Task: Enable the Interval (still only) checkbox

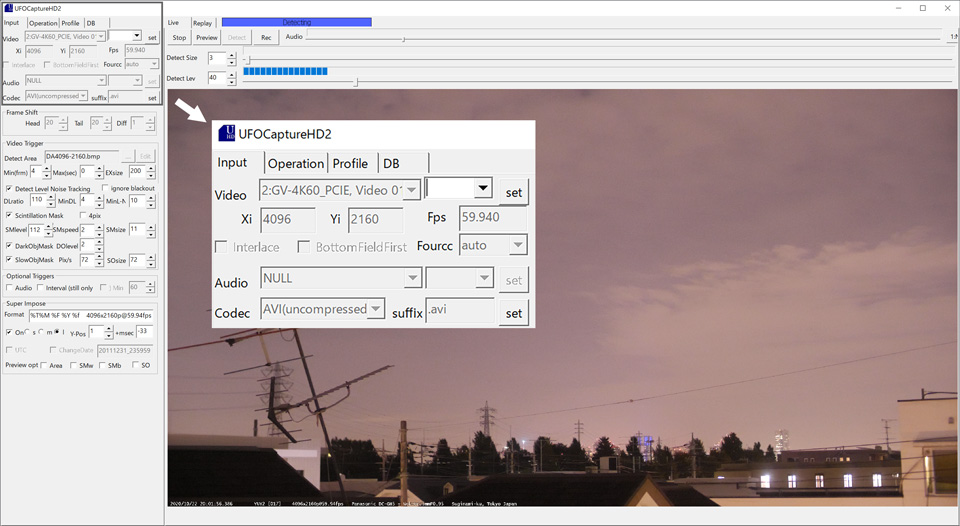Action: (40, 288)
